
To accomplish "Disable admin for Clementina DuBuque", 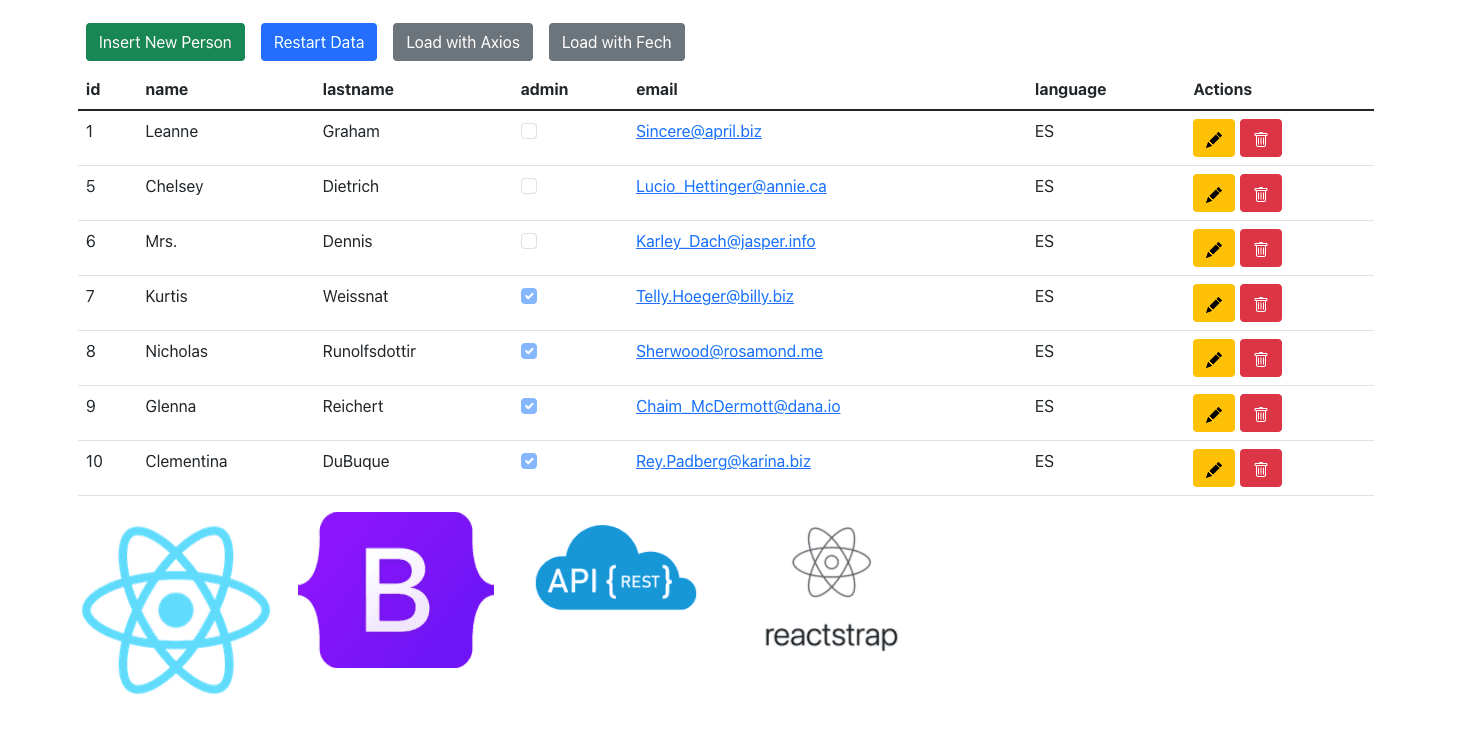I will click(529, 461).
